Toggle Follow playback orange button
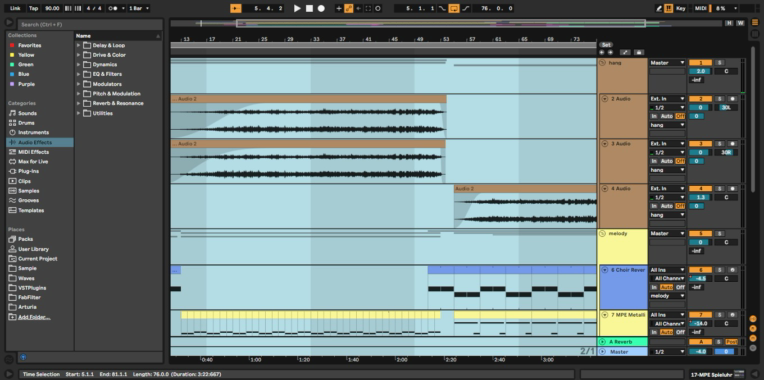764x380 pixels. [235, 8]
